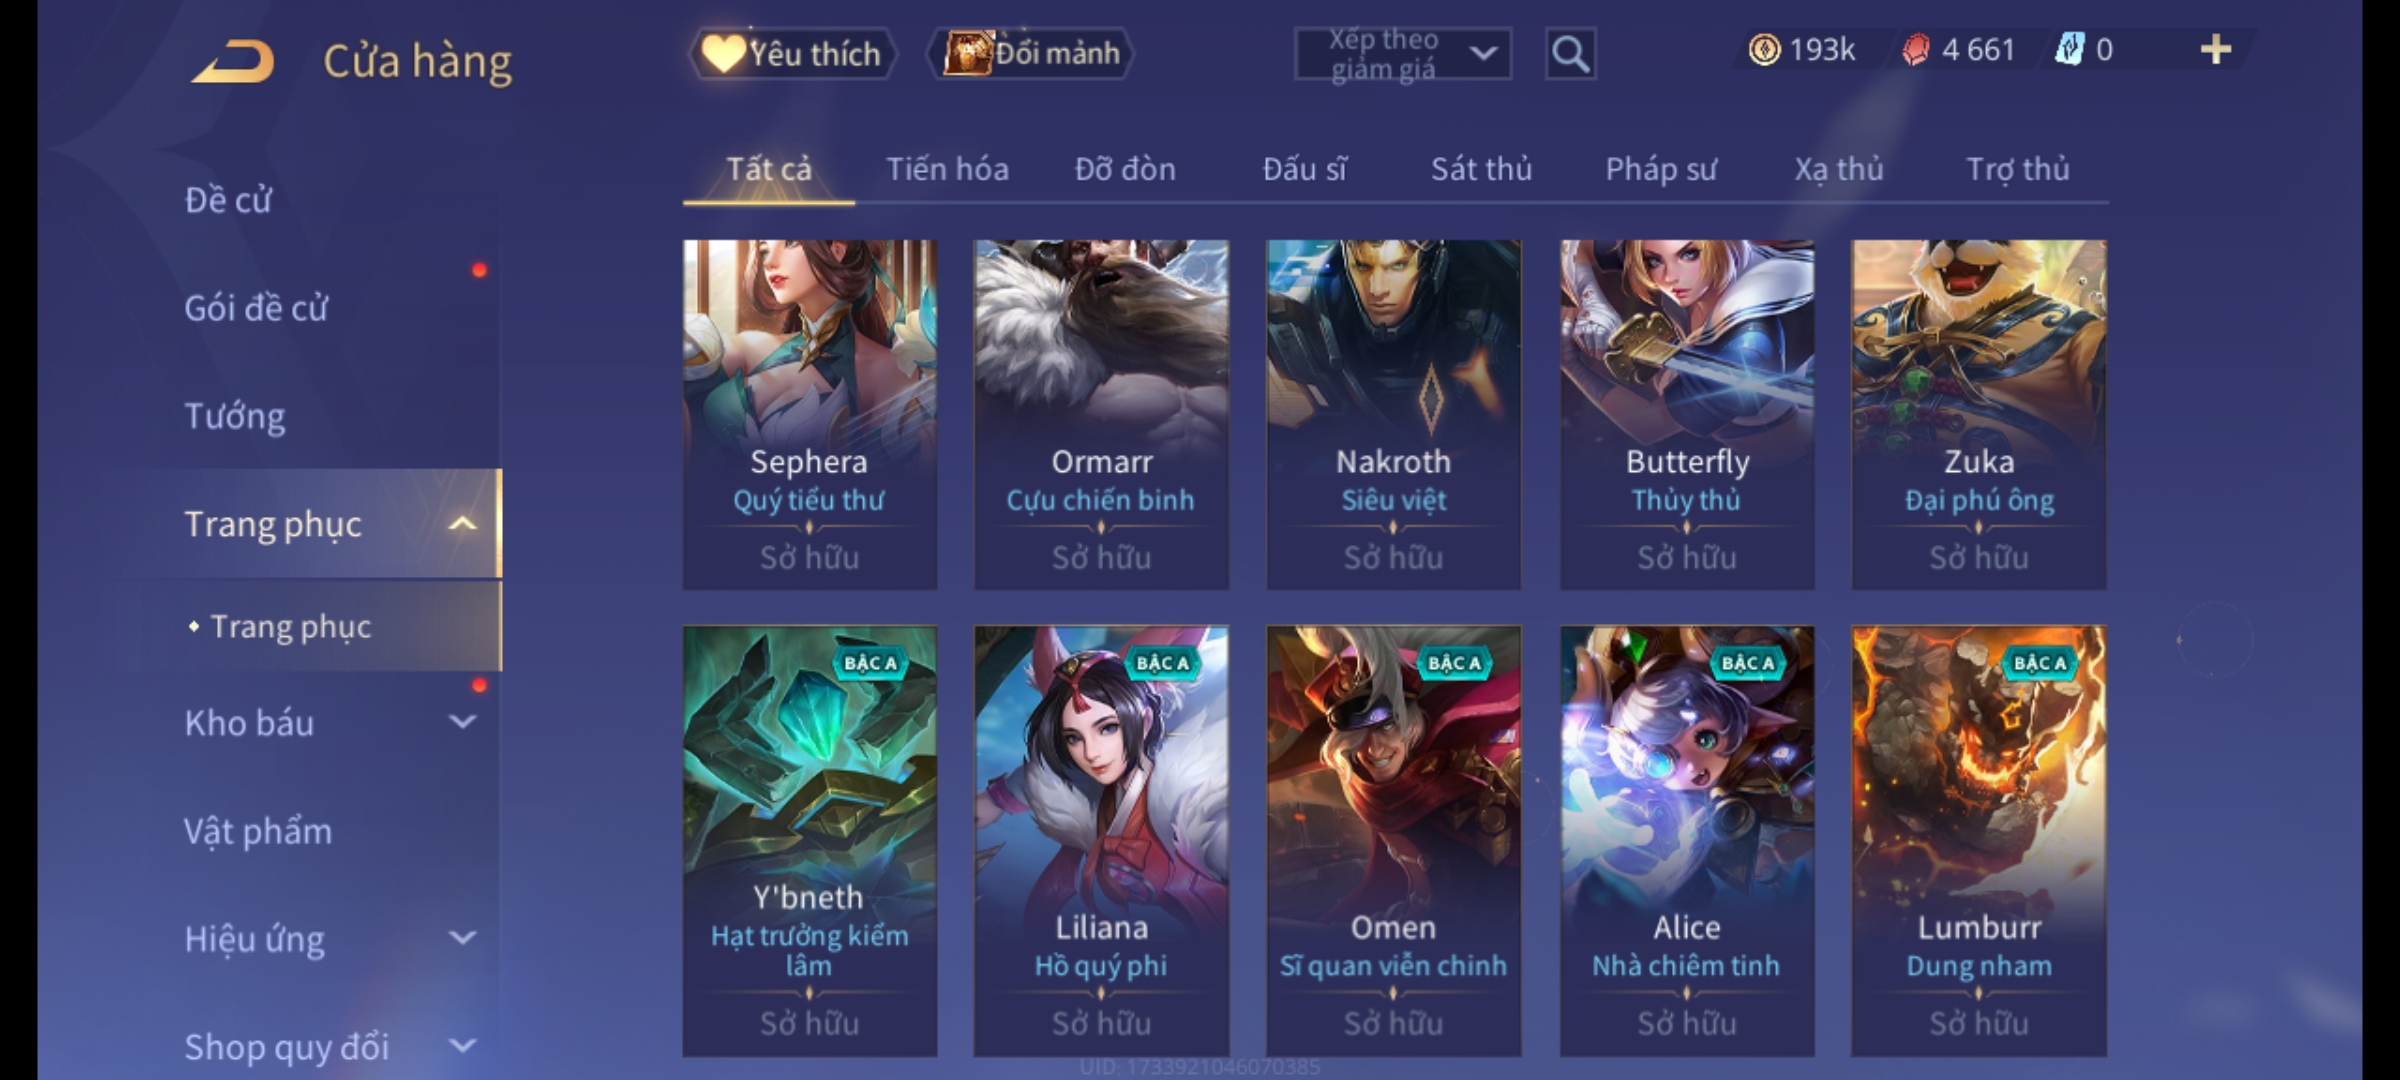This screenshot has width=2400, height=1080.
Task: Expand the Hiệu ứng sidebar section
Action: [462, 938]
